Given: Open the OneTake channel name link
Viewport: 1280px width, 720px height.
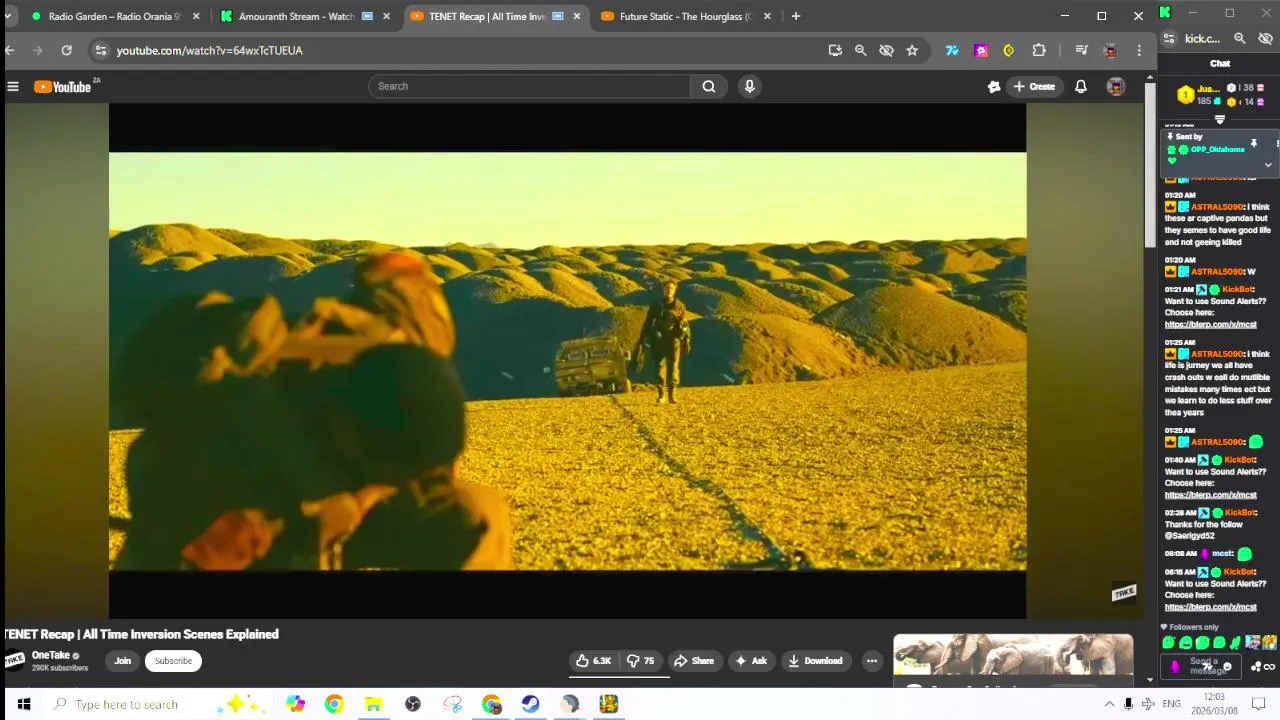Looking at the screenshot, I should coord(50,656).
